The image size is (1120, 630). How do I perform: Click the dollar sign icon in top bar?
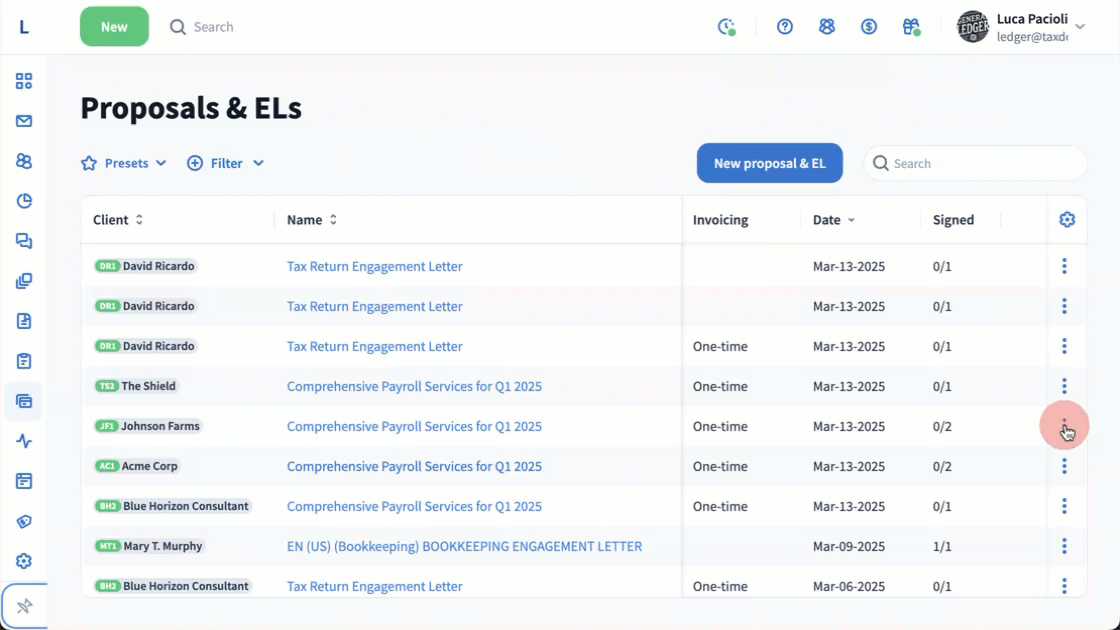click(869, 27)
